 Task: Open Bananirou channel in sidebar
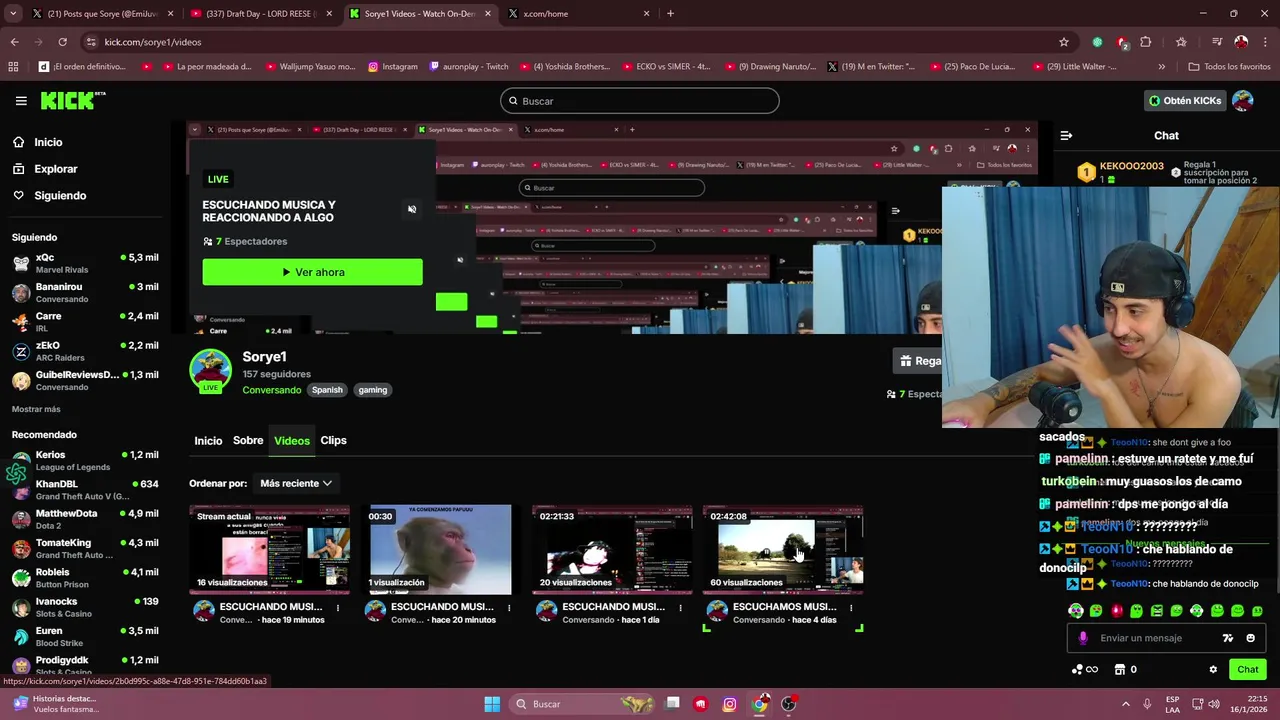click(x=86, y=293)
